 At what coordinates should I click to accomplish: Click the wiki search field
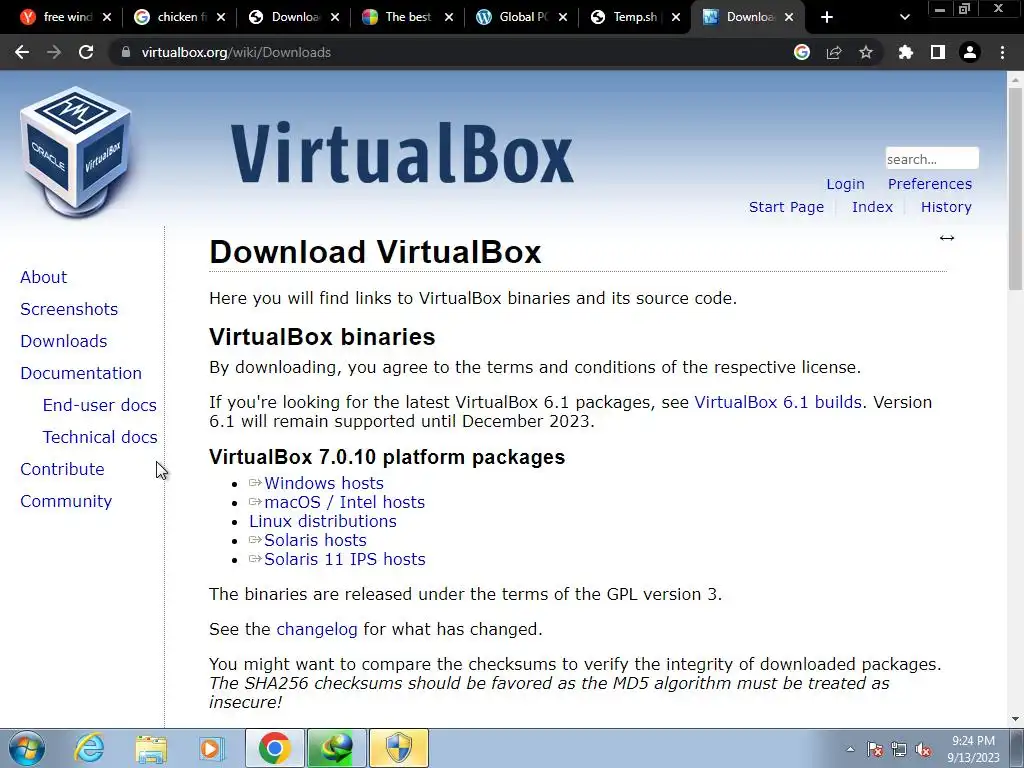tap(932, 159)
